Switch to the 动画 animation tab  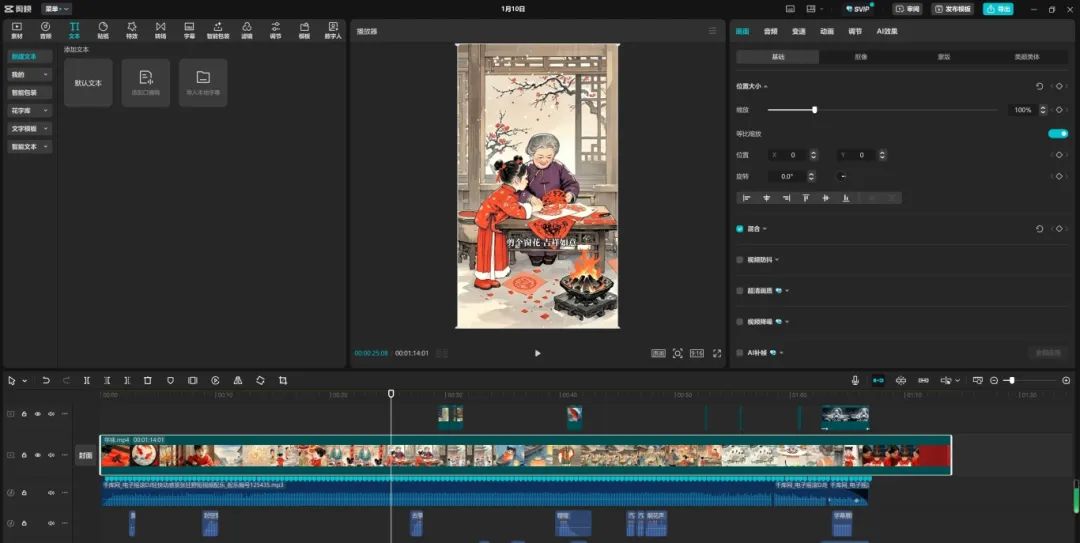tap(827, 31)
